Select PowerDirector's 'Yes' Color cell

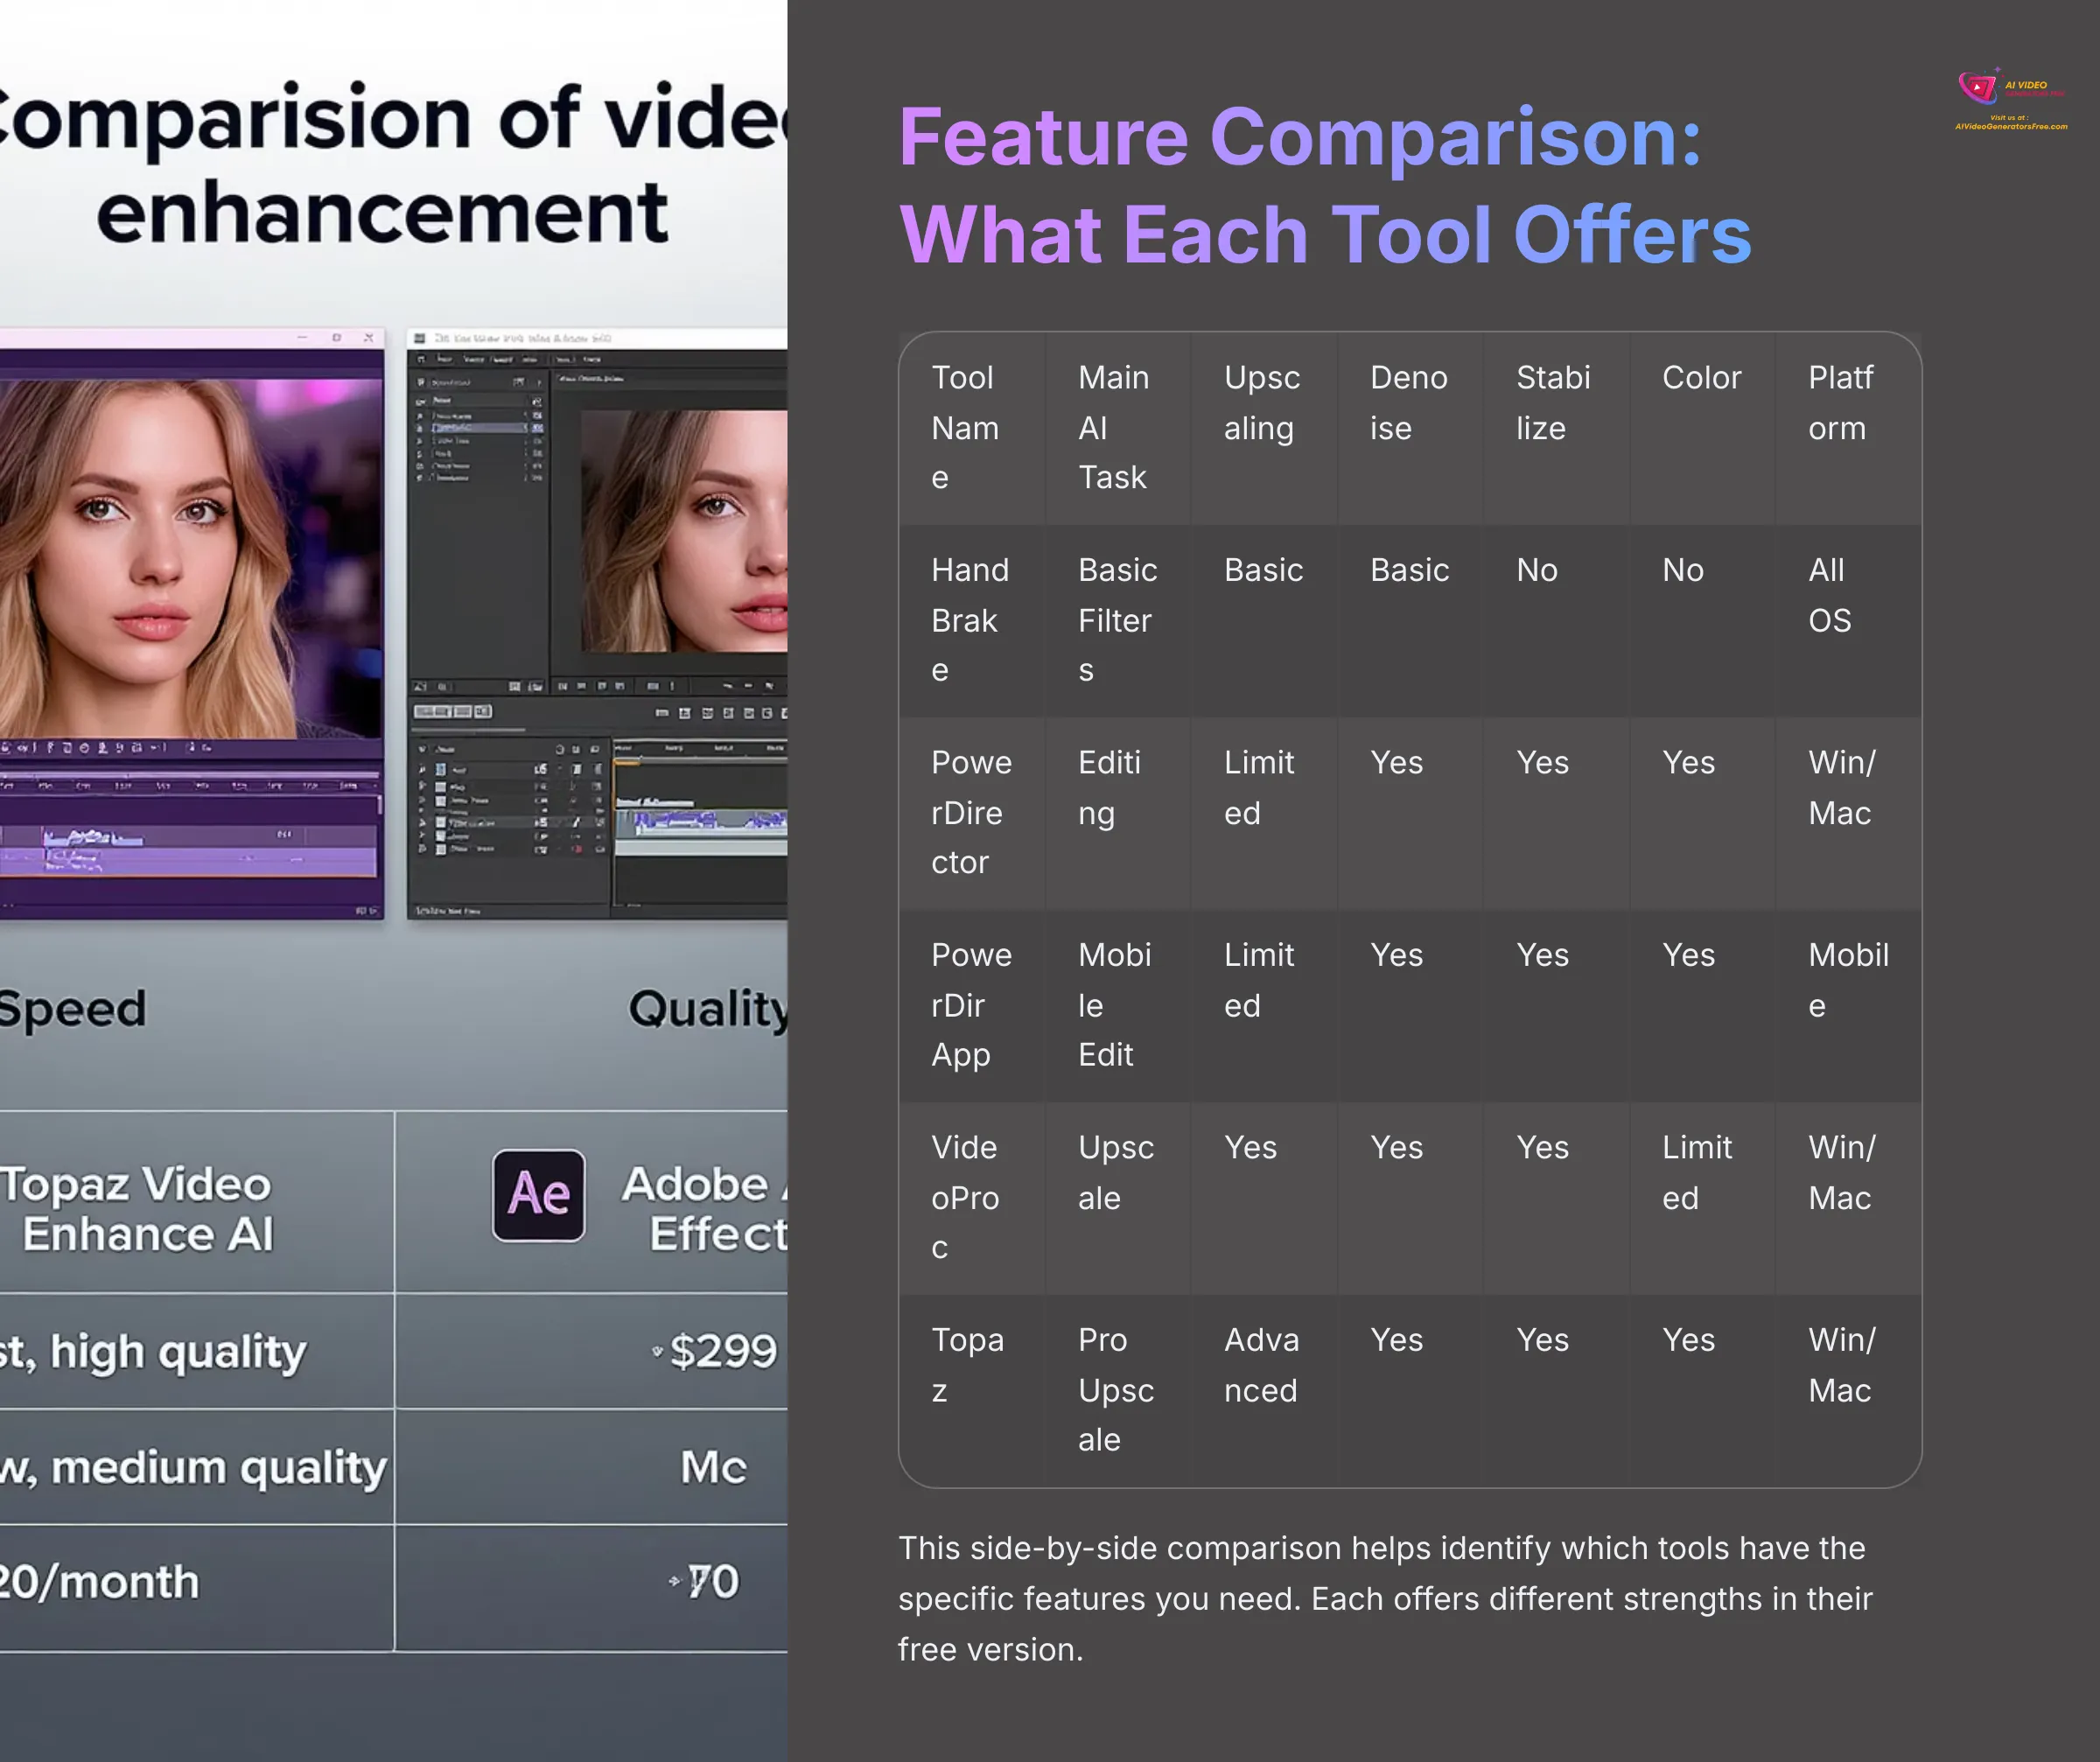pos(1702,813)
